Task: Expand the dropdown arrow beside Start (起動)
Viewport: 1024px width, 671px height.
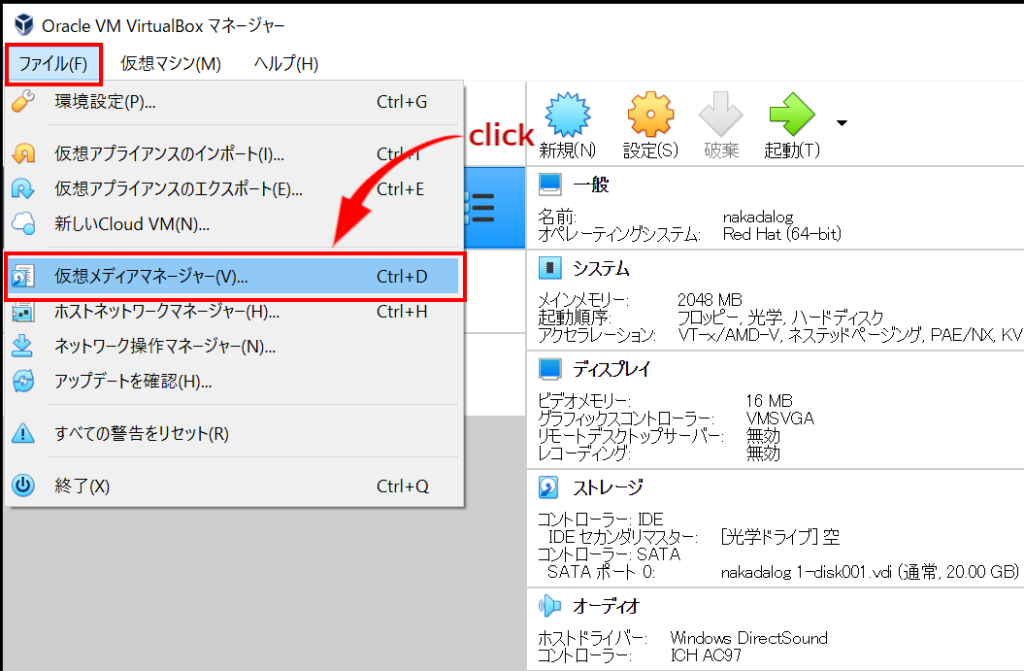Action: [x=841, y=124]
